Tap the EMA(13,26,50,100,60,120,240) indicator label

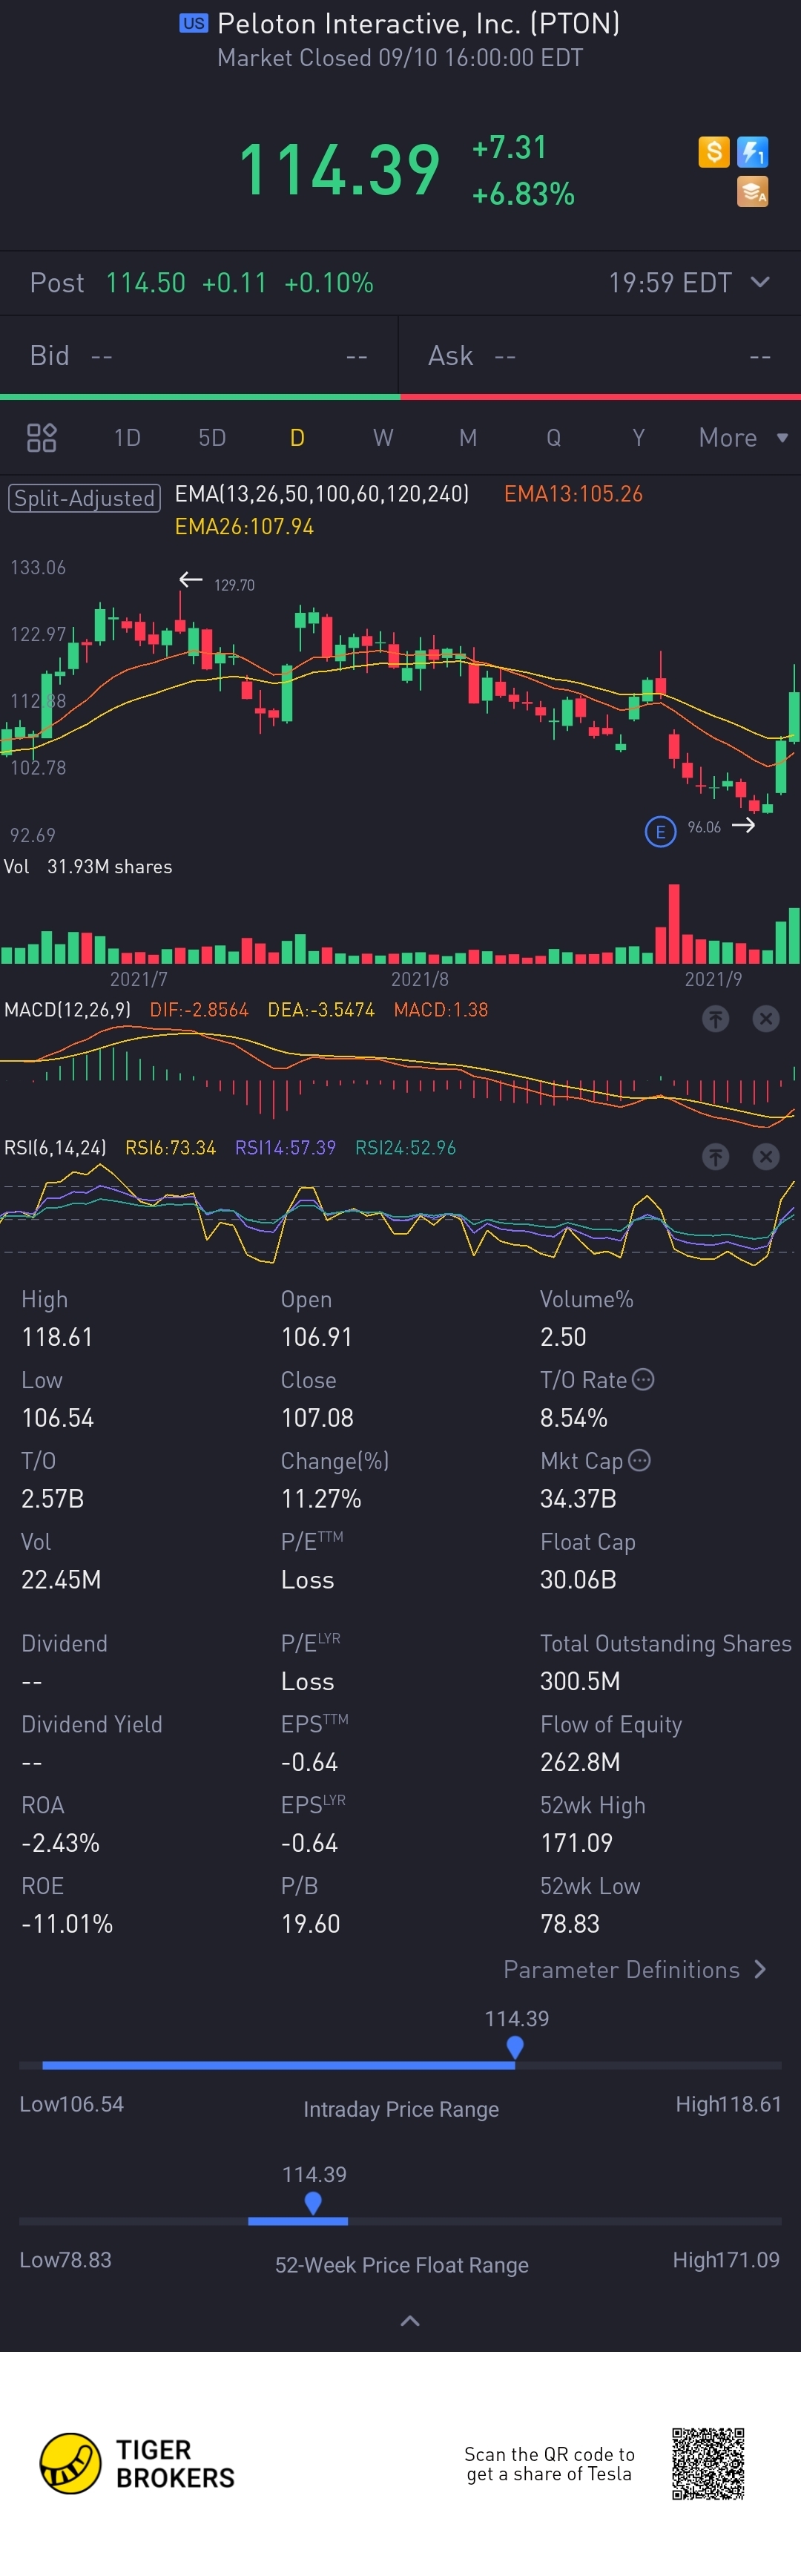click(322, 493)
